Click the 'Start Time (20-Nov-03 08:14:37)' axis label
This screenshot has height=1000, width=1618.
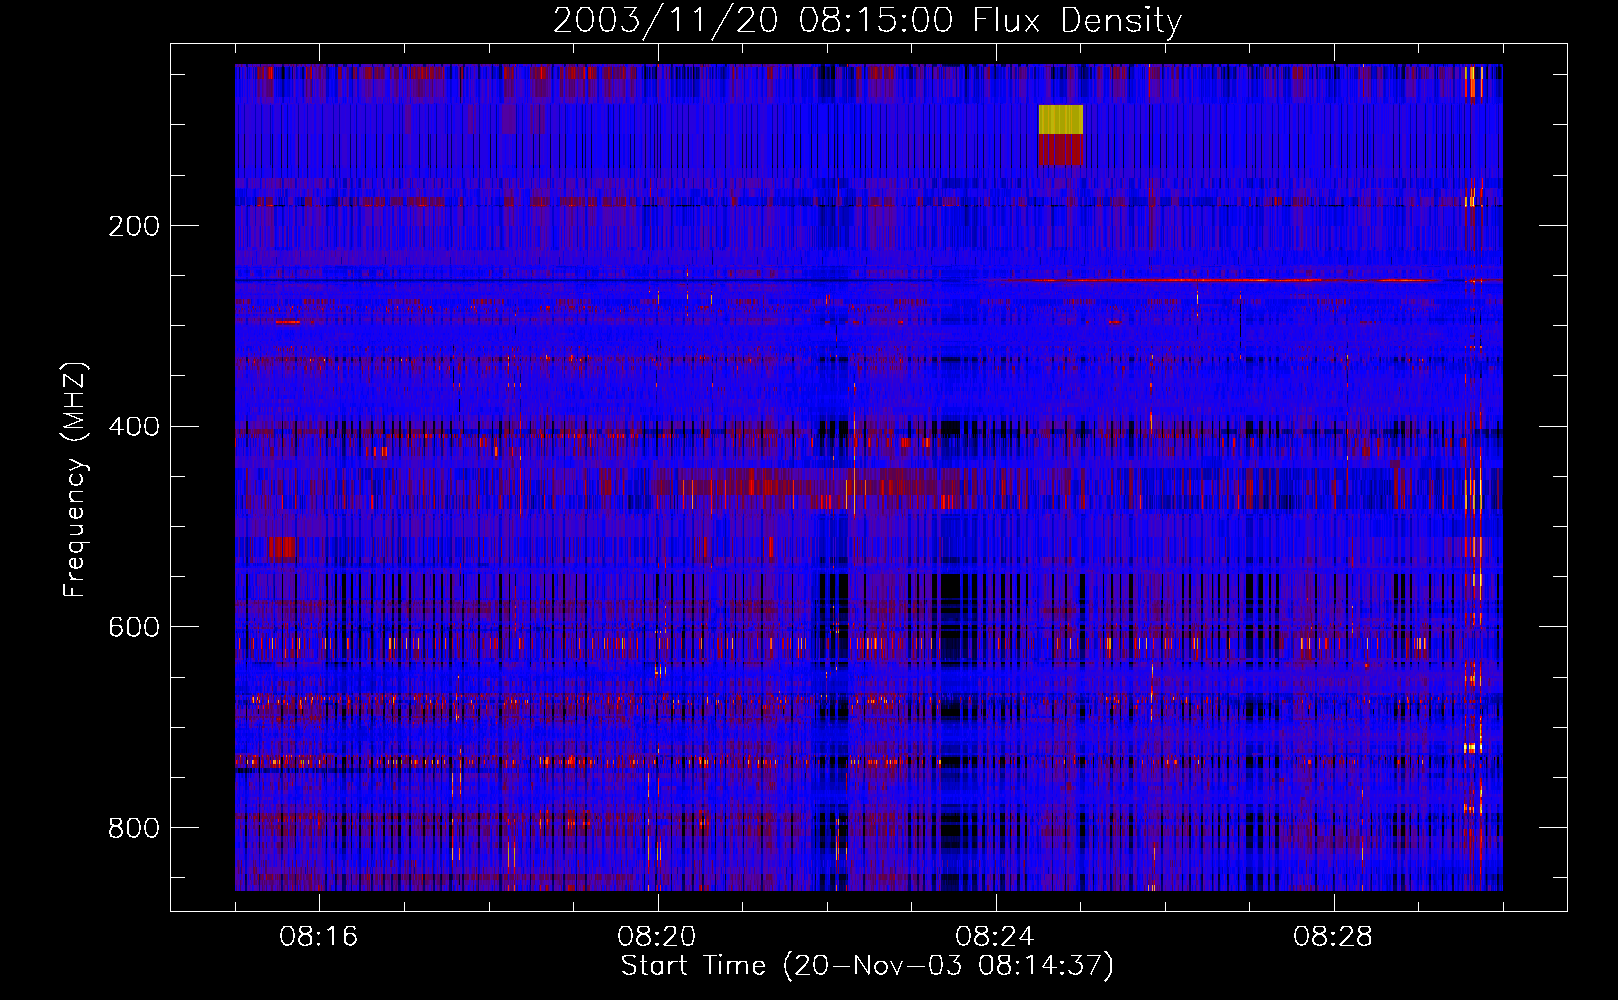(867, 966)
